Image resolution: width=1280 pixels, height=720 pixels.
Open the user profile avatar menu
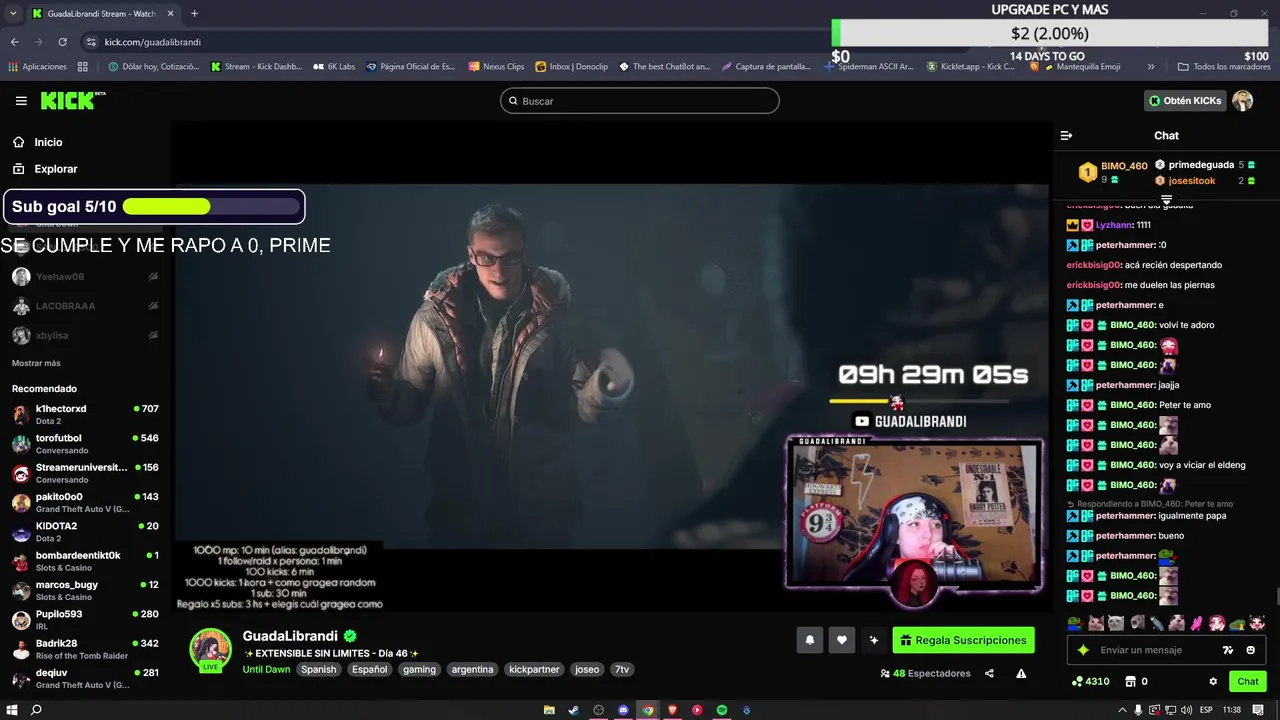coord(1243,101)
